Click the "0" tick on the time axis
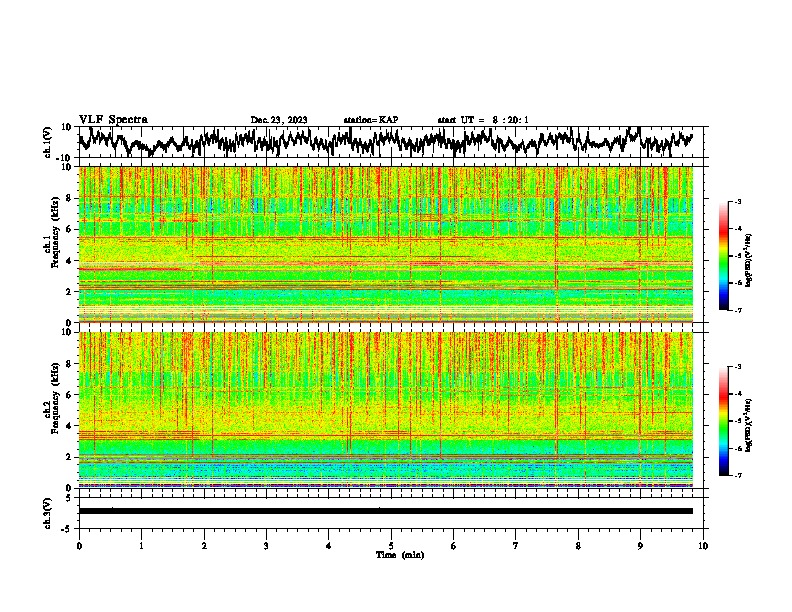This screenshot has width=792, height=612. 79,546
